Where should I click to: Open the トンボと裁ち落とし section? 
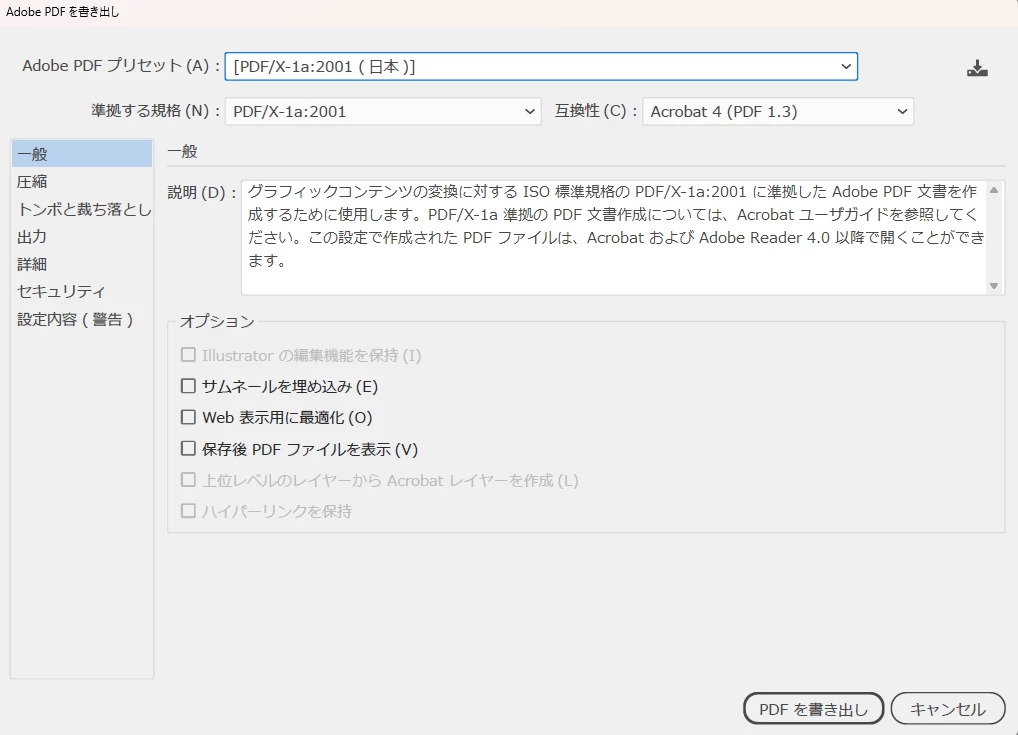click(82, 209)
